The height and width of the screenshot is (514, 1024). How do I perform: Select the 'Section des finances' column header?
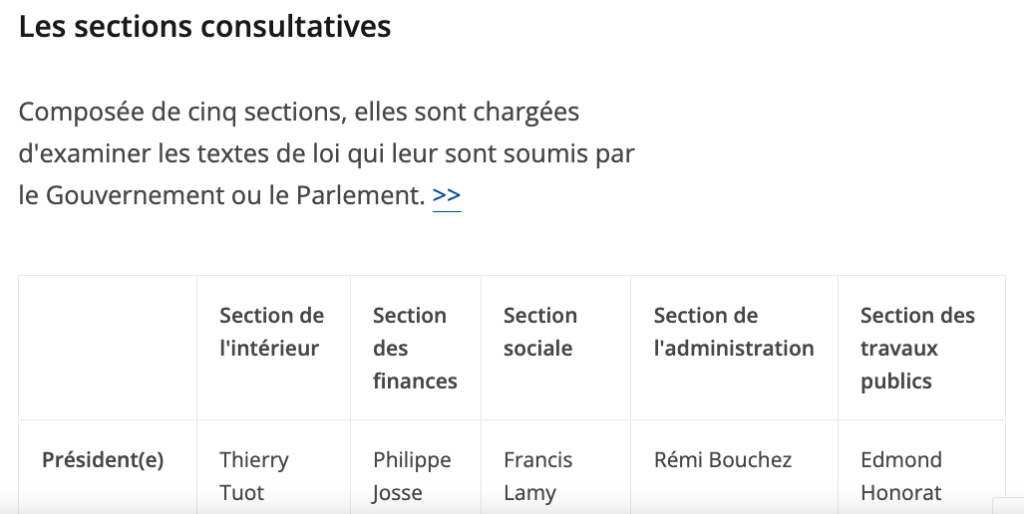pyautogui.click(x=415, y=348)
